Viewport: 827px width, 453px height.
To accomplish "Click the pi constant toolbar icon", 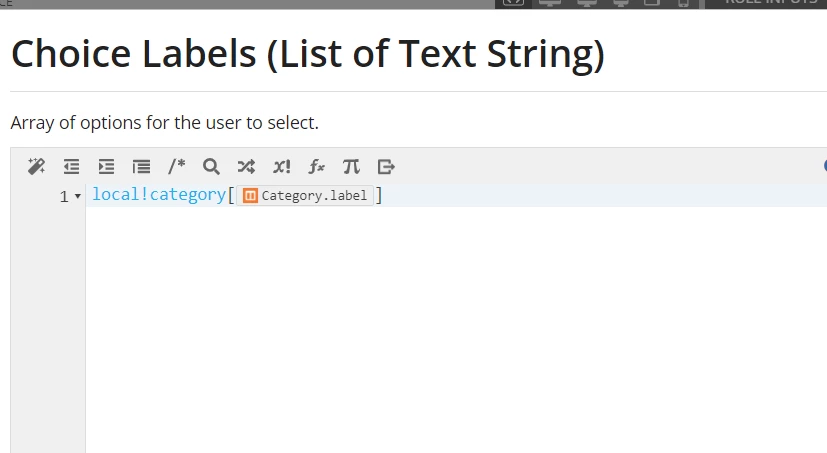I will pos(351,167).
